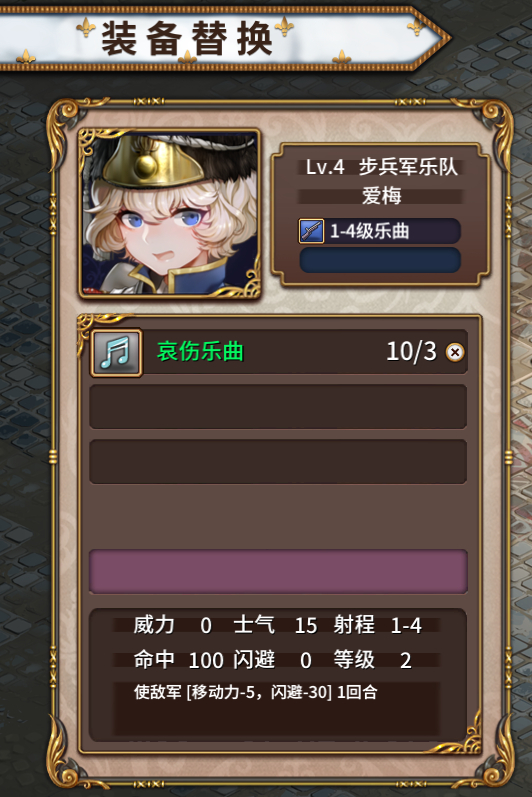Click the effect description 使敌军 移动力-5
Screen dimensions: 532x797
click(256, 692)
